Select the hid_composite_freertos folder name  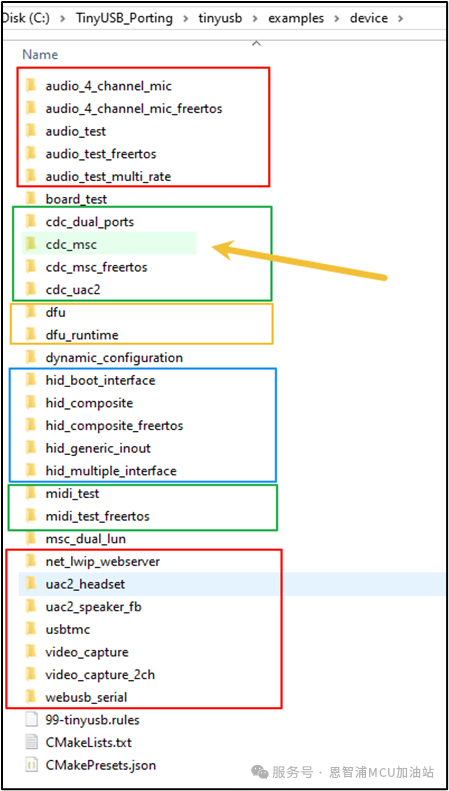114,425
